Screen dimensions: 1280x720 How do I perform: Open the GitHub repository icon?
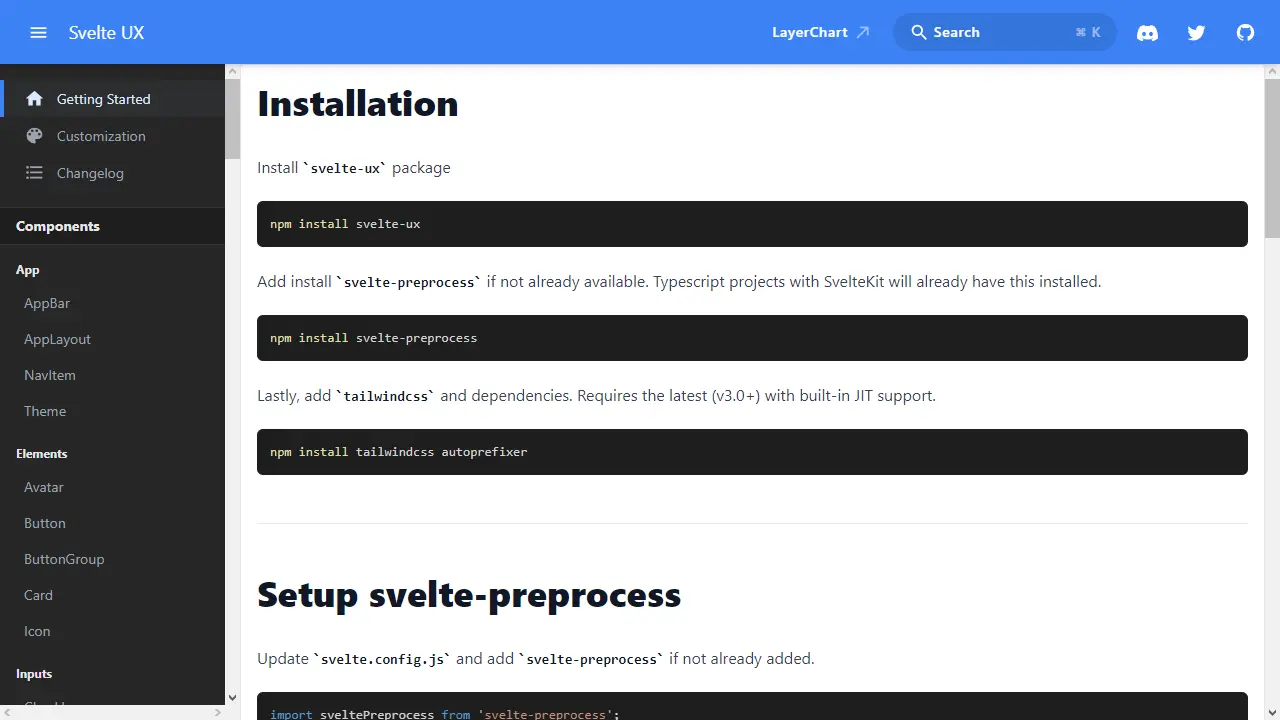pos(1245,32)
